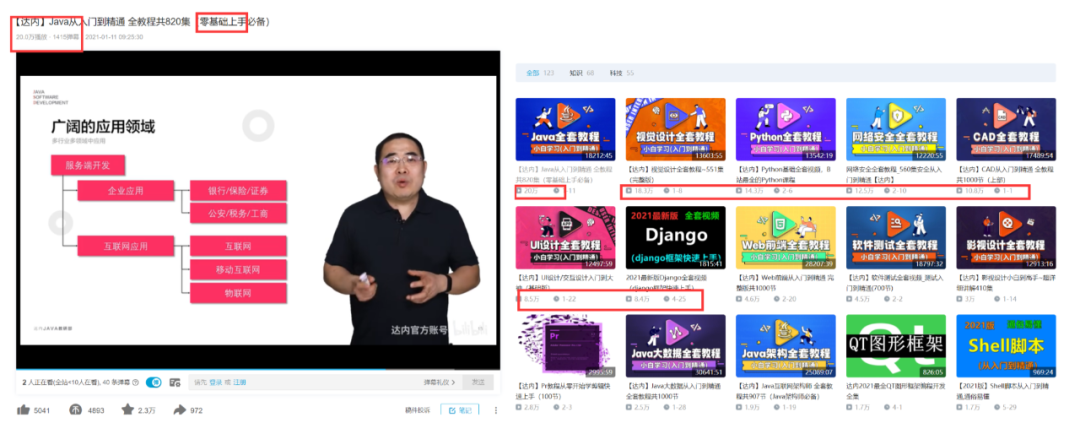The image size is (1080, 423).
Task: Click the 稿件投诉 report link
Action: pyautogui.click(x=417, y=409)
